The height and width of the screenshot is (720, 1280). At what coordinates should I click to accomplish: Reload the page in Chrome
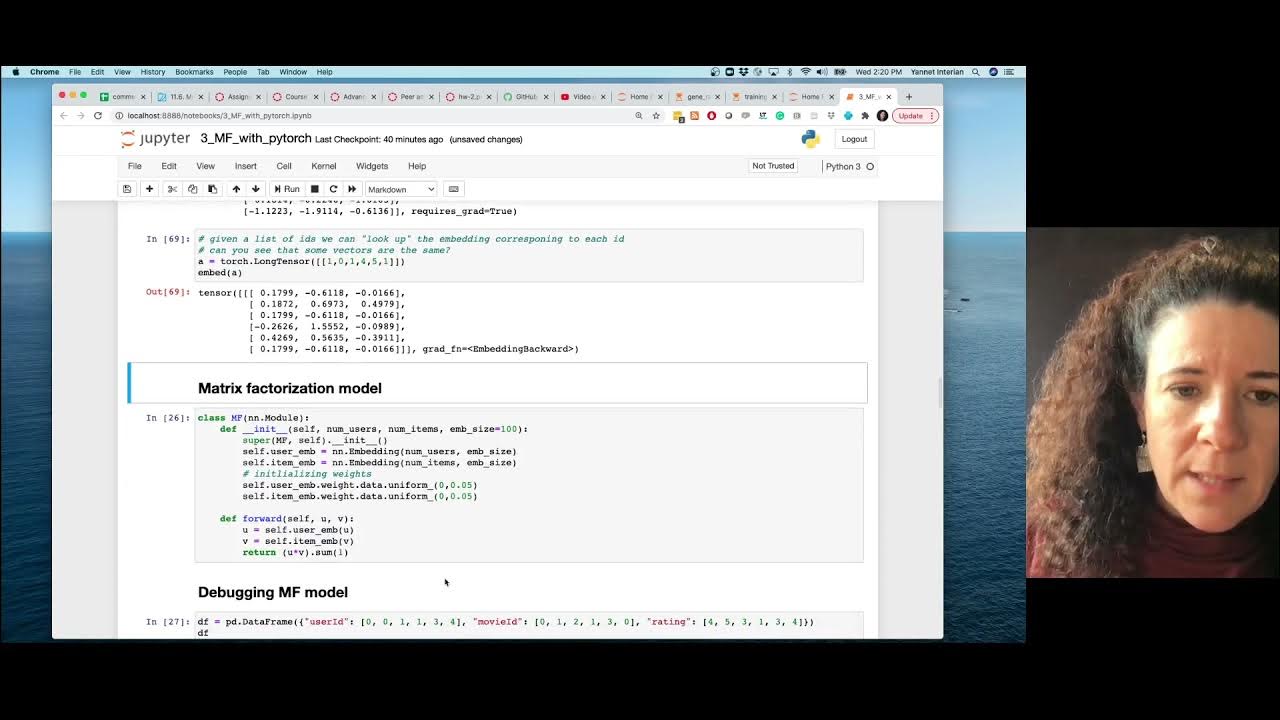coord(98,116)
